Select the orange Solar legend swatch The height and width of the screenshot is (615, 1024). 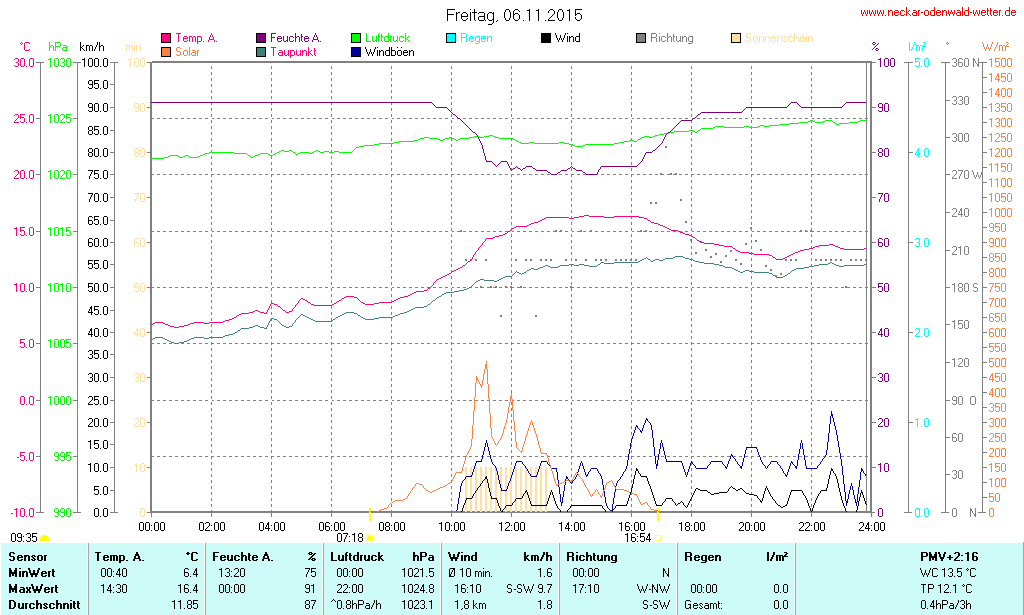click(166, 52)
